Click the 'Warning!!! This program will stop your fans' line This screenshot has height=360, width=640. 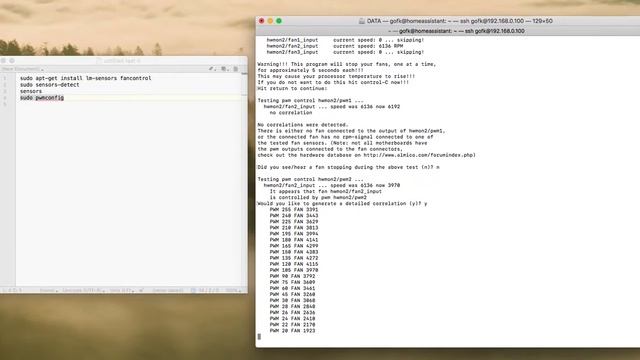coord(347,64)
